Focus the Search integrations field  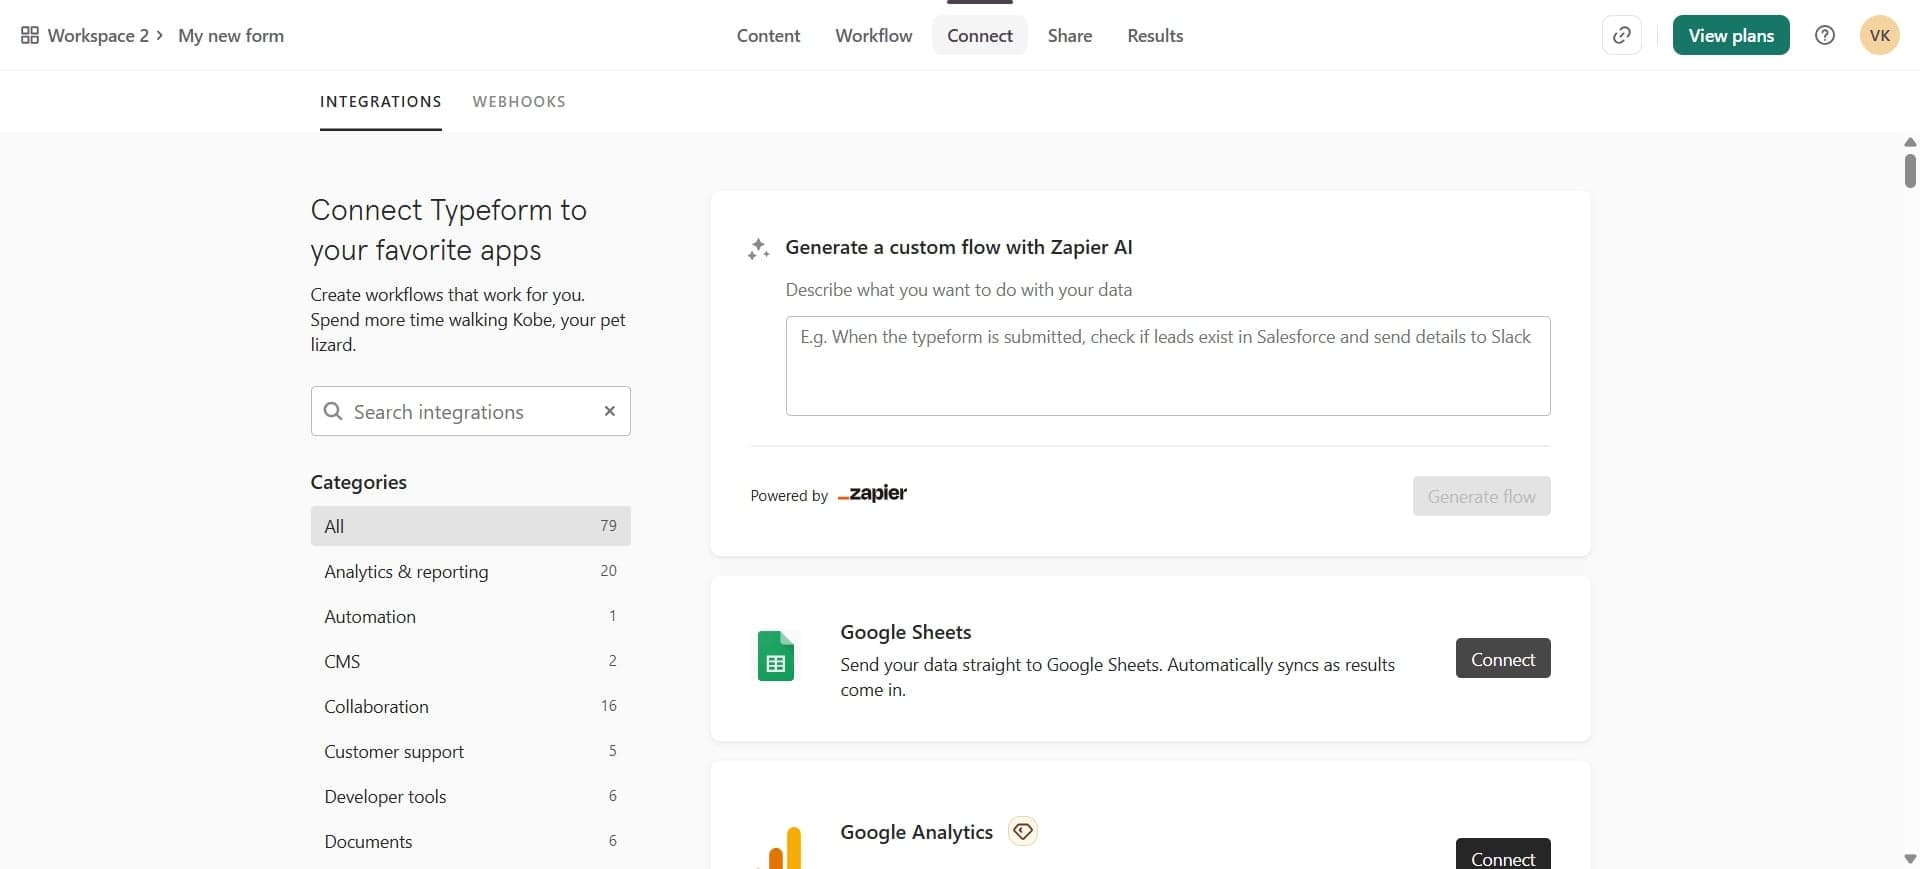(471, 411)
